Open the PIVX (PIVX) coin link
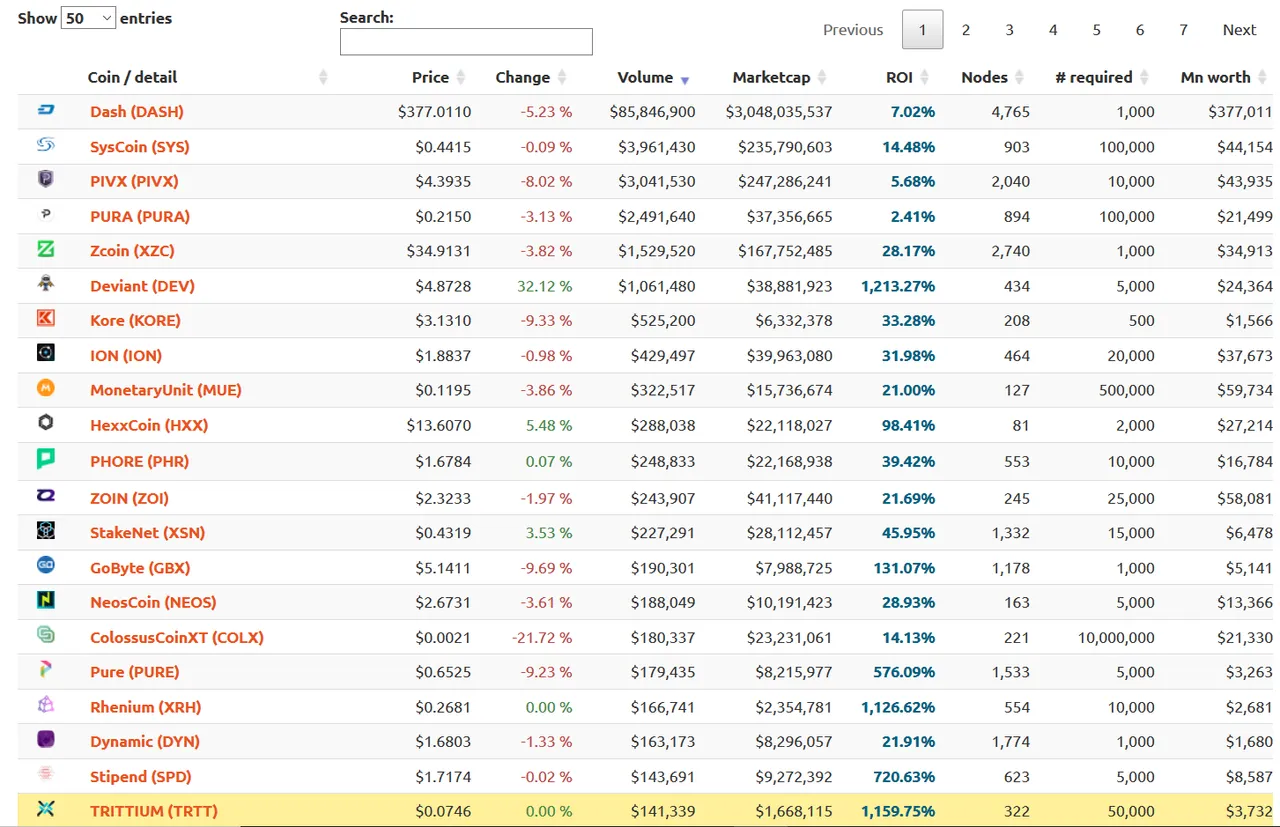 click(x=134, y=181)
